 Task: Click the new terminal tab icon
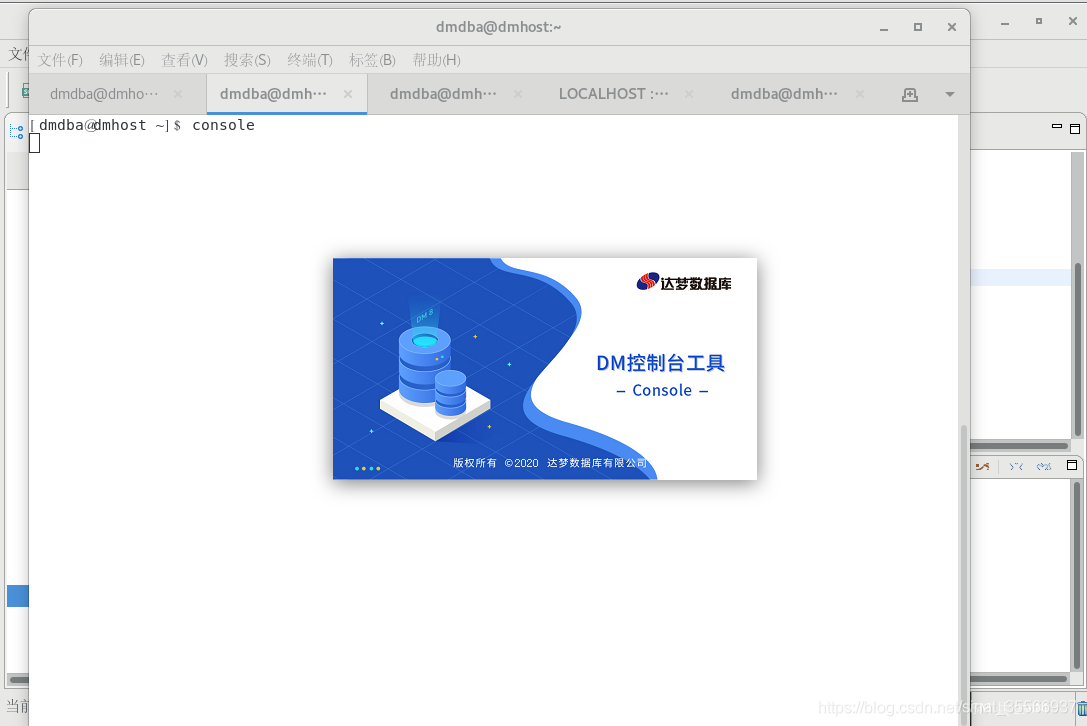[x=910, y=94]
